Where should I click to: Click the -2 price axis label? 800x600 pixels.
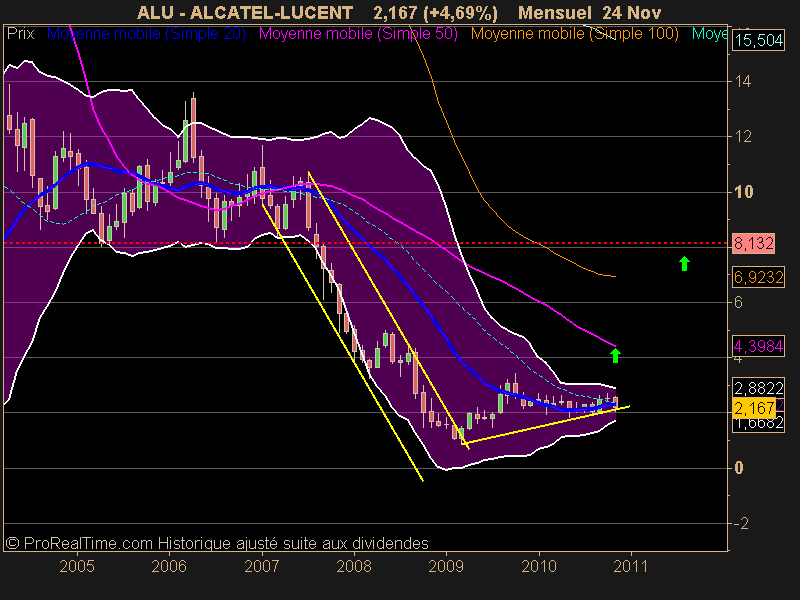741,523
